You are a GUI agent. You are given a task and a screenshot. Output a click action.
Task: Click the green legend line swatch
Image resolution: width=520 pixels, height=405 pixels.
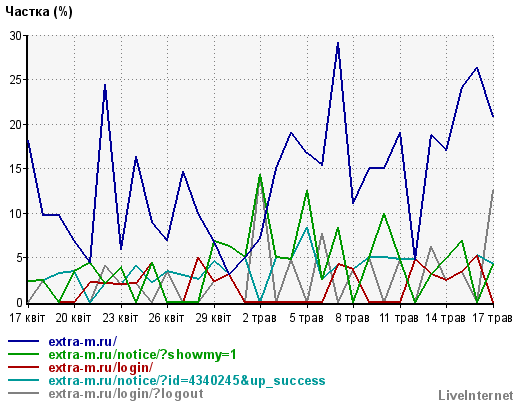[x=24, y=354]
